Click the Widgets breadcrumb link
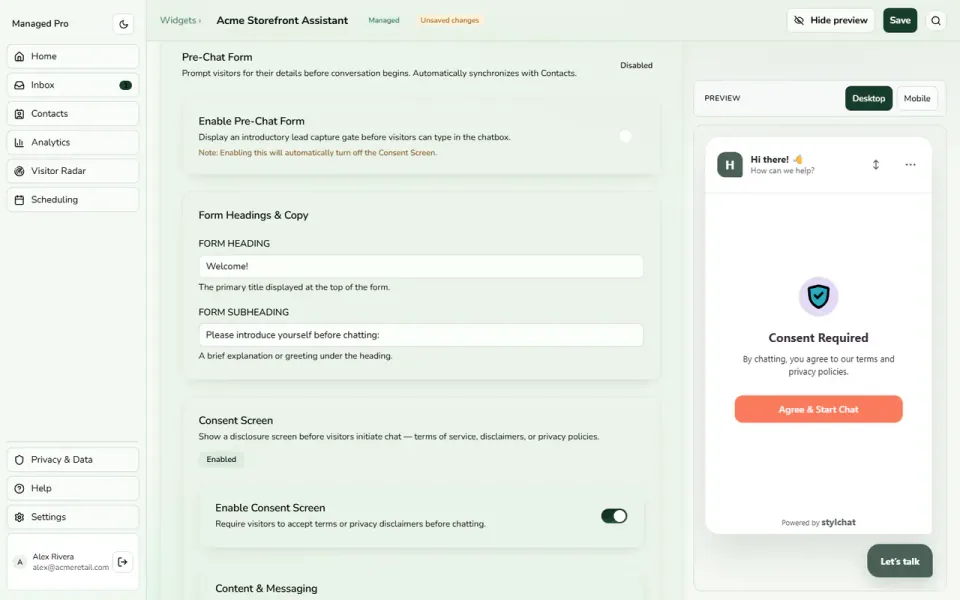Screen dimensions: 960x600 click(178, 20)
